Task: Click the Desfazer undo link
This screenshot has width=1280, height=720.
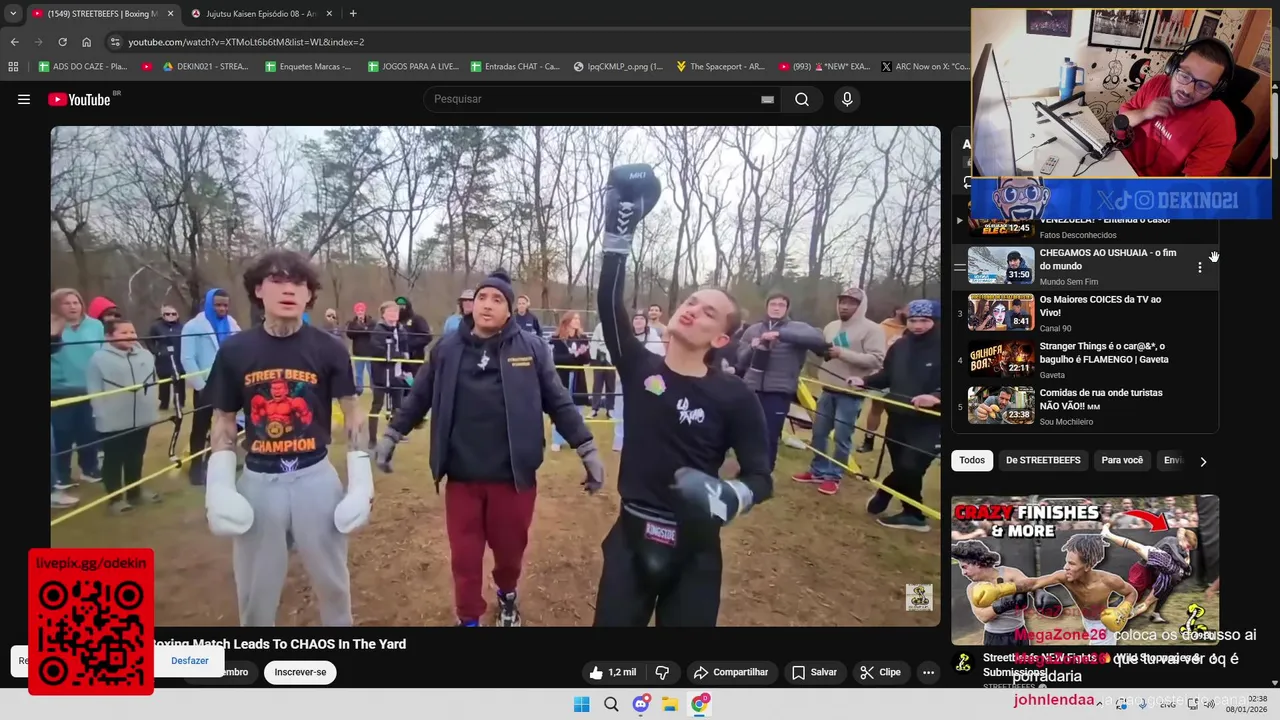Action: [190, 661]
